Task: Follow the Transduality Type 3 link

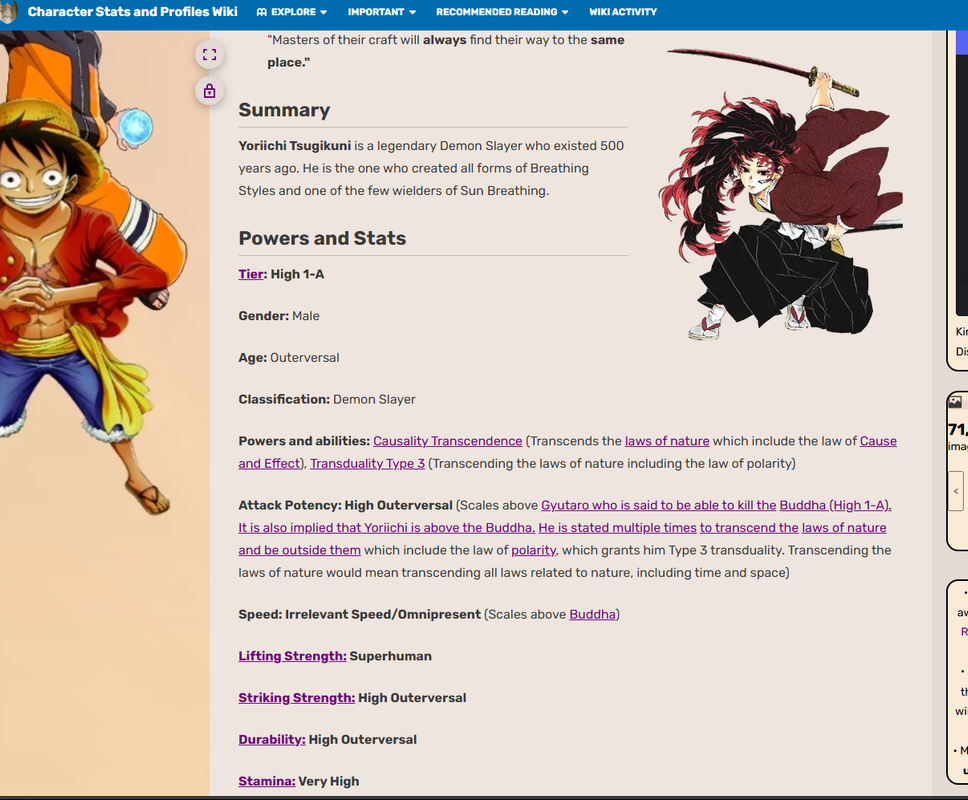Action: click(x=367, y=463)
